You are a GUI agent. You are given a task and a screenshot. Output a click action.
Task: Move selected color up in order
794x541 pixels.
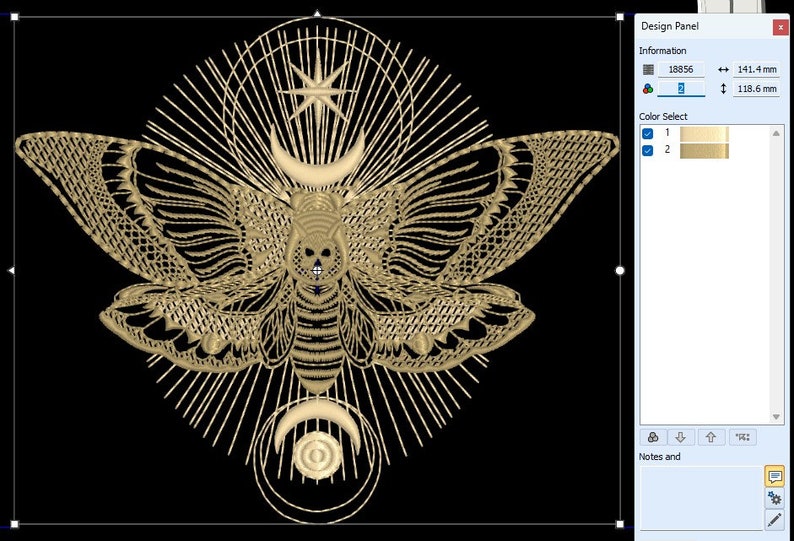pos(710,437)
